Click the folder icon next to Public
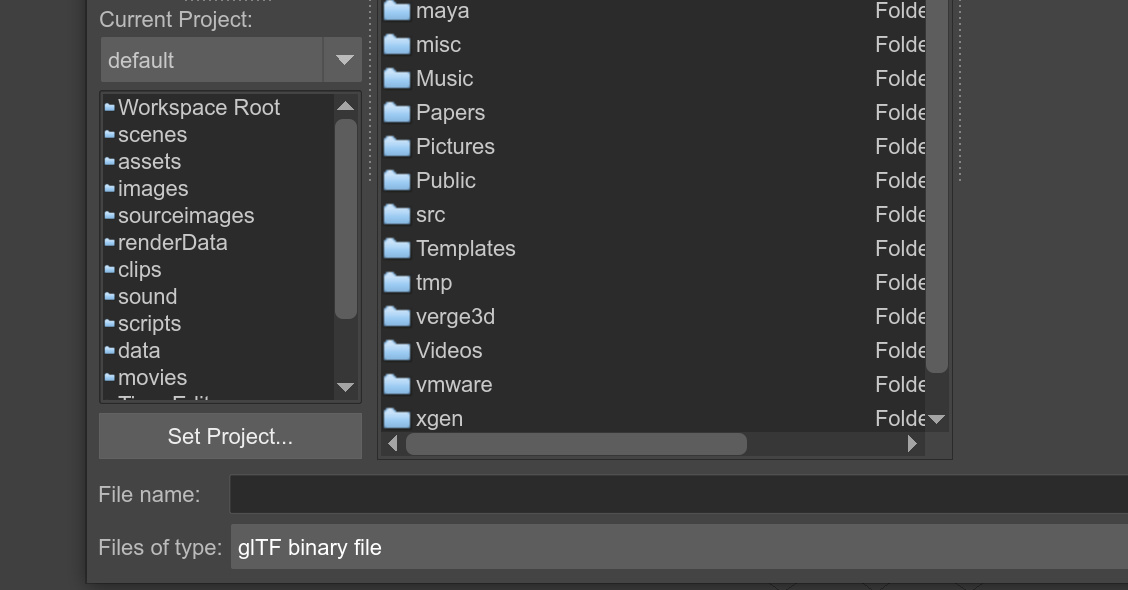The image size is (1128, 590). pyautogui.click(x=396, y=180)
